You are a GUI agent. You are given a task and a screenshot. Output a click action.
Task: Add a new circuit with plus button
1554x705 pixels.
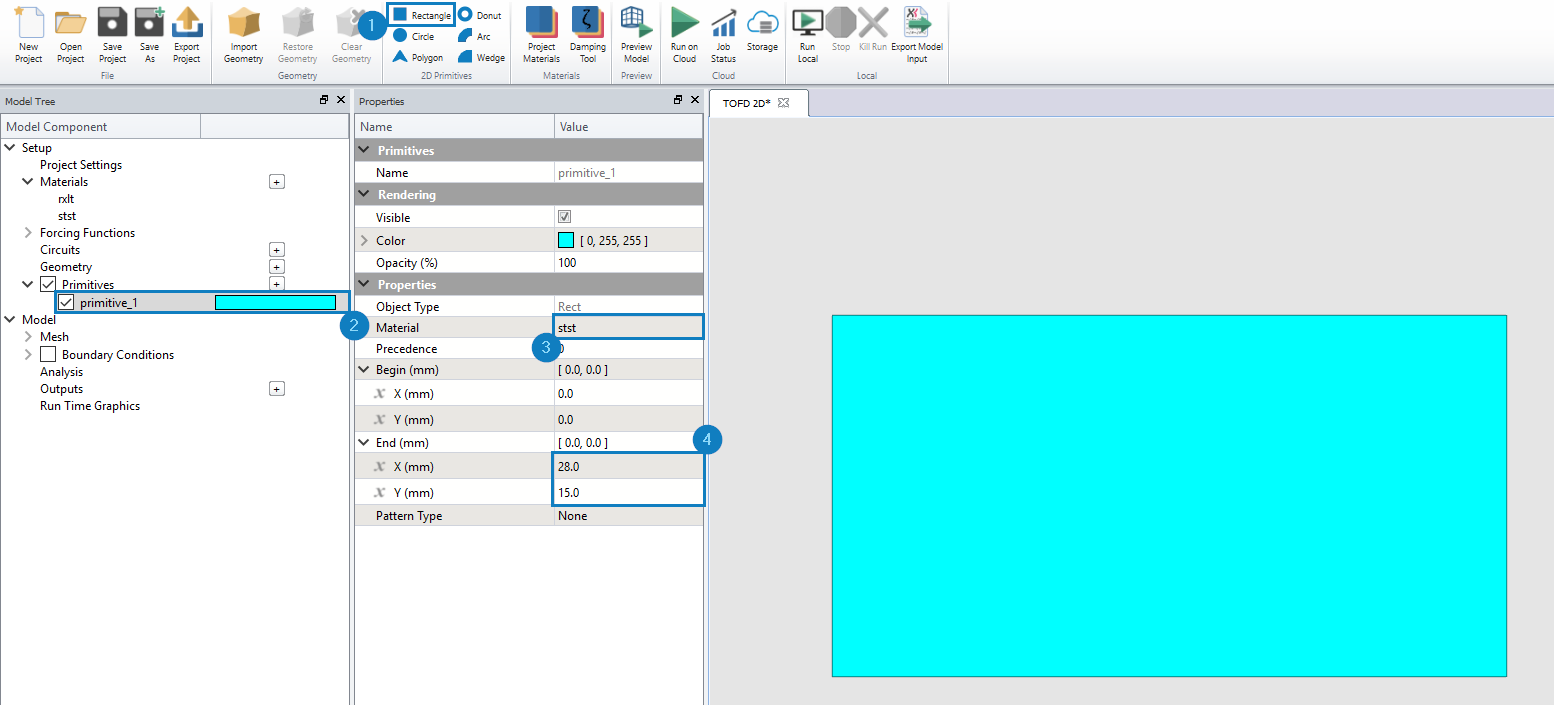click(277, 250)
